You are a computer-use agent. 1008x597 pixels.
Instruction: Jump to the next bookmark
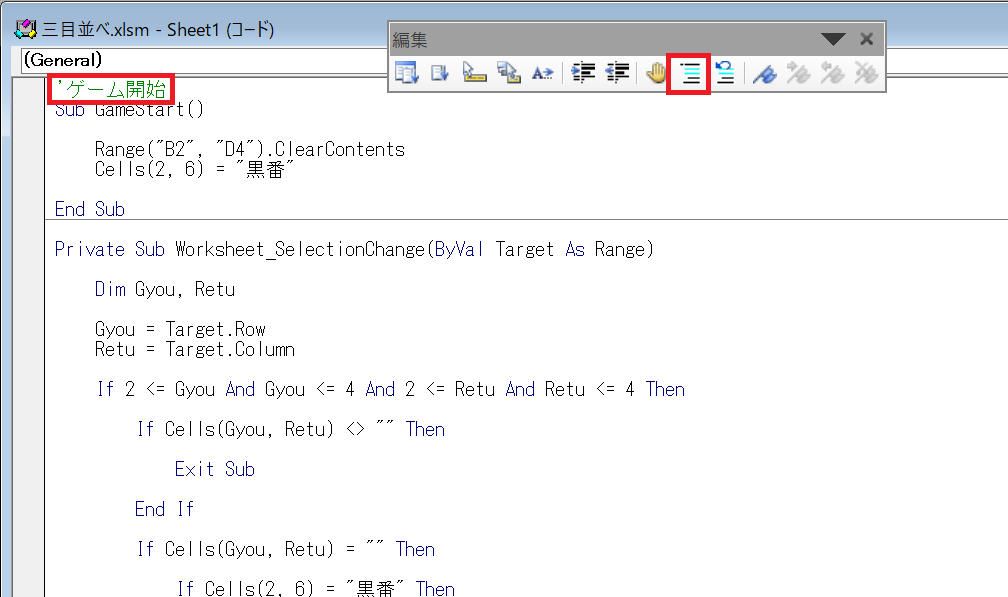798,73
